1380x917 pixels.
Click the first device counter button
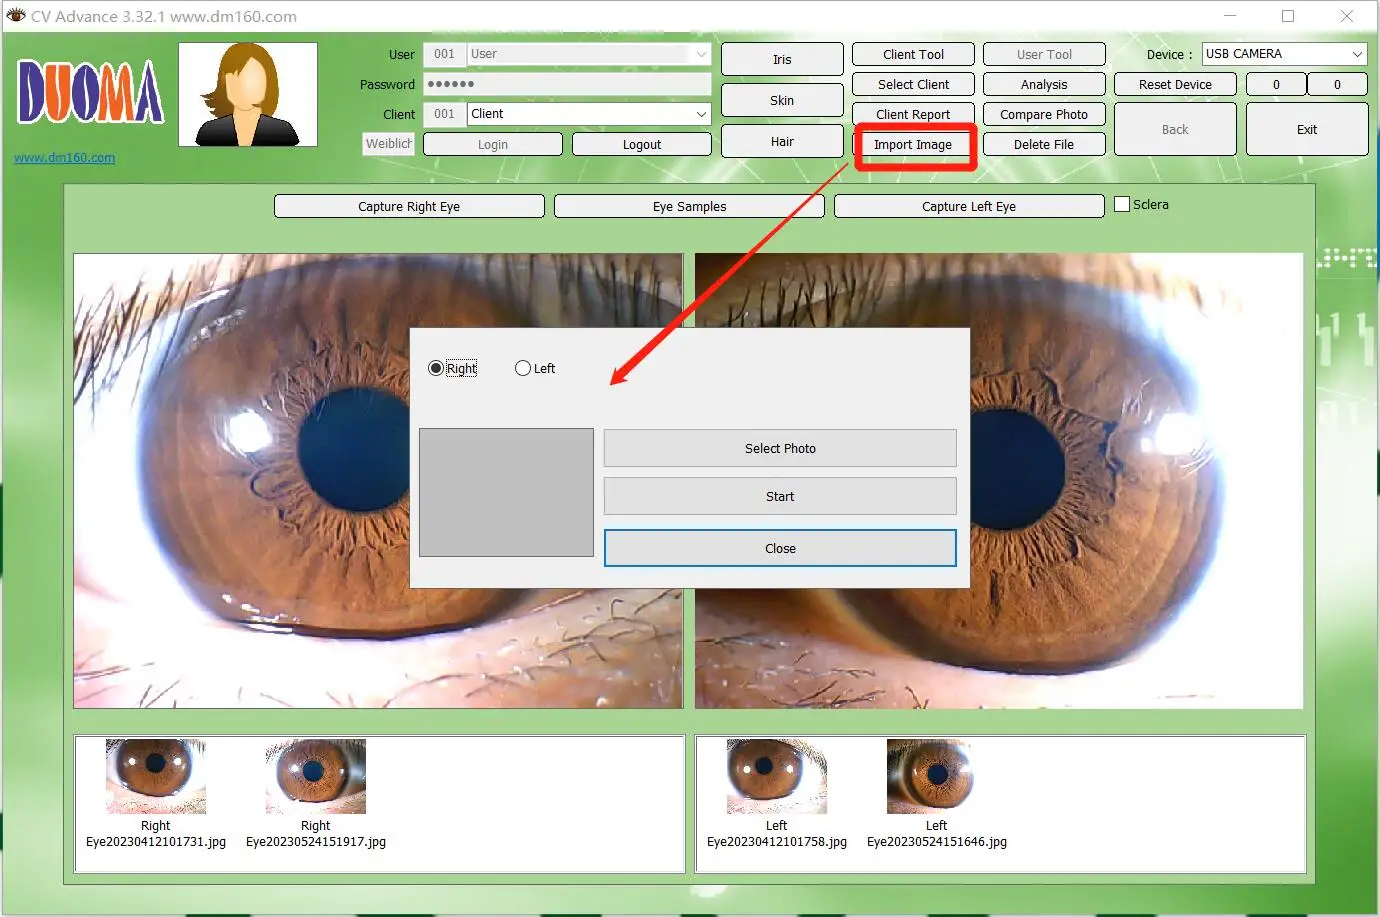1276,84
